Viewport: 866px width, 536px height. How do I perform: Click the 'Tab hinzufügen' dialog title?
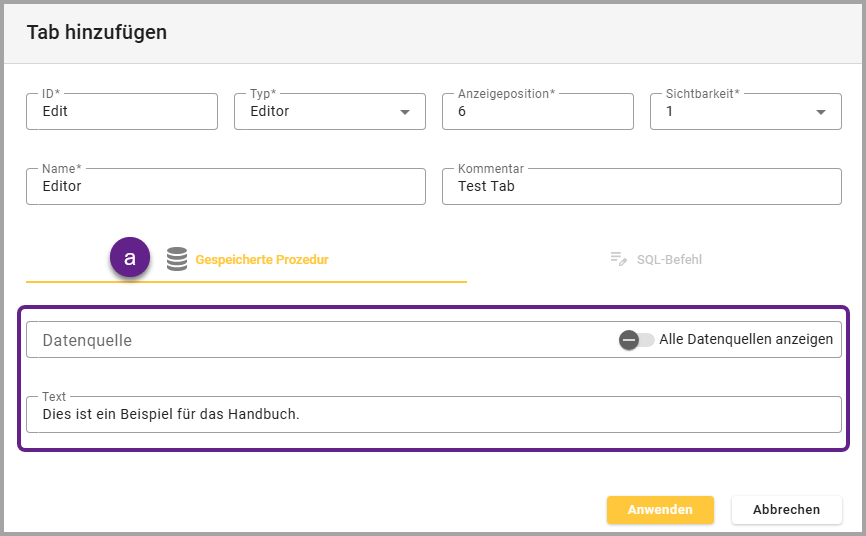[x=97, y=33]
